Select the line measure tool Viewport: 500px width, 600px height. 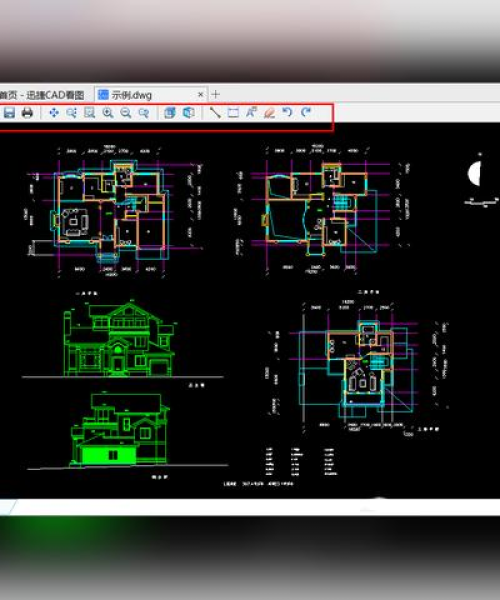tap(215, 112)
